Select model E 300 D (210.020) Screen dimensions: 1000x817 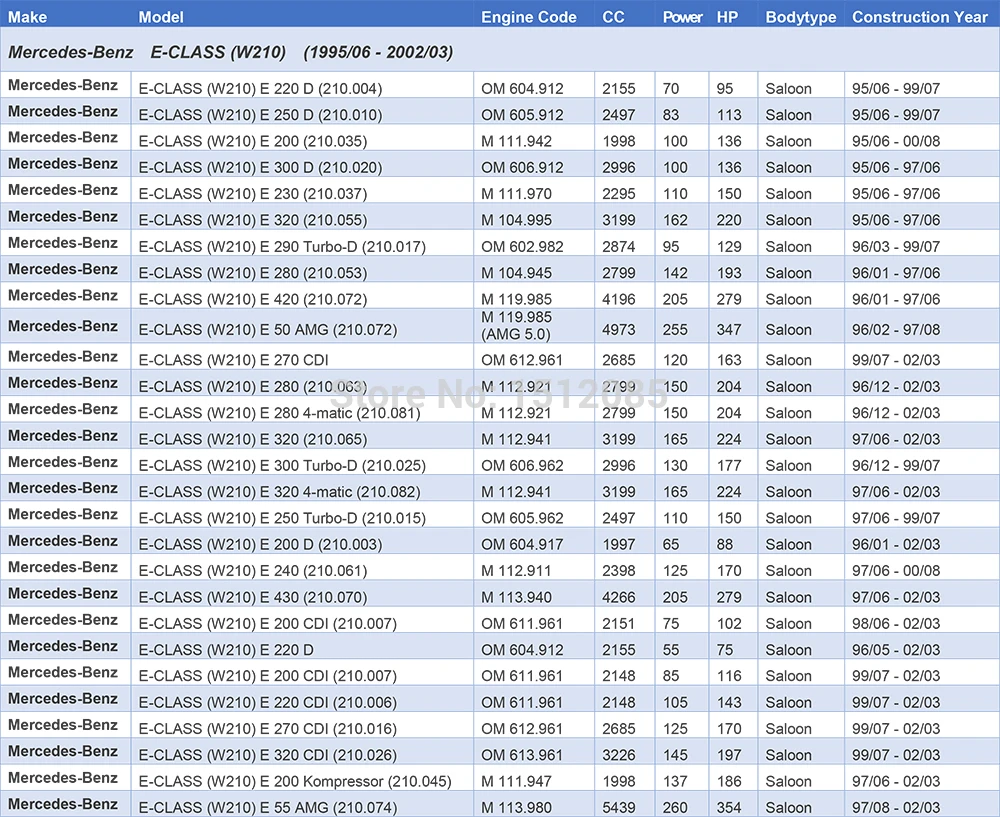pyautogui.click(x=260, y=167)
